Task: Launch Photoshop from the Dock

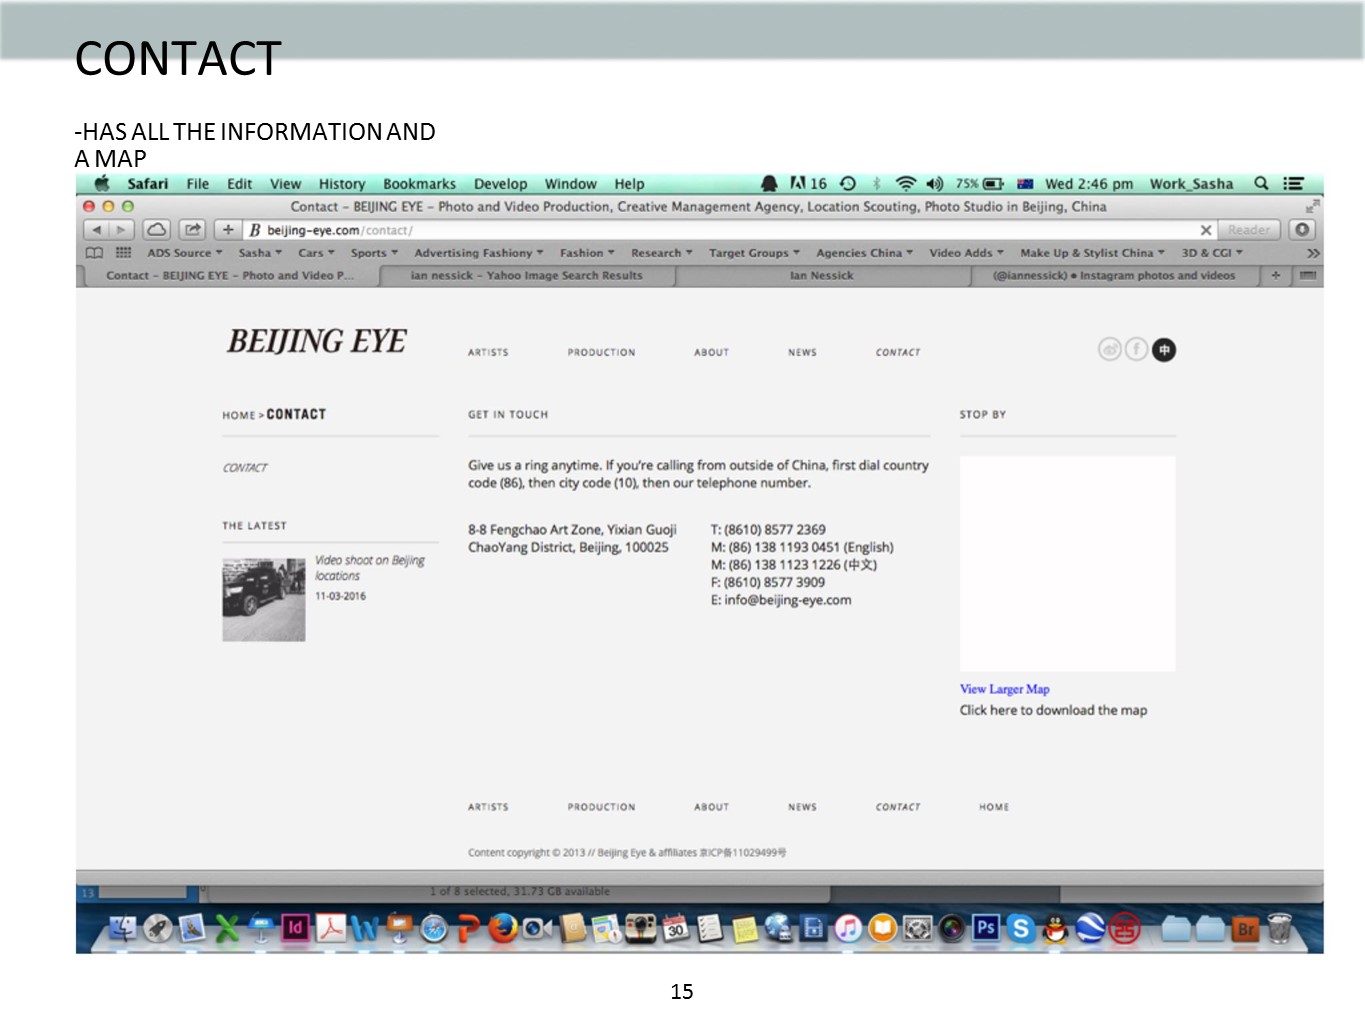Action: tap(985, 927)
